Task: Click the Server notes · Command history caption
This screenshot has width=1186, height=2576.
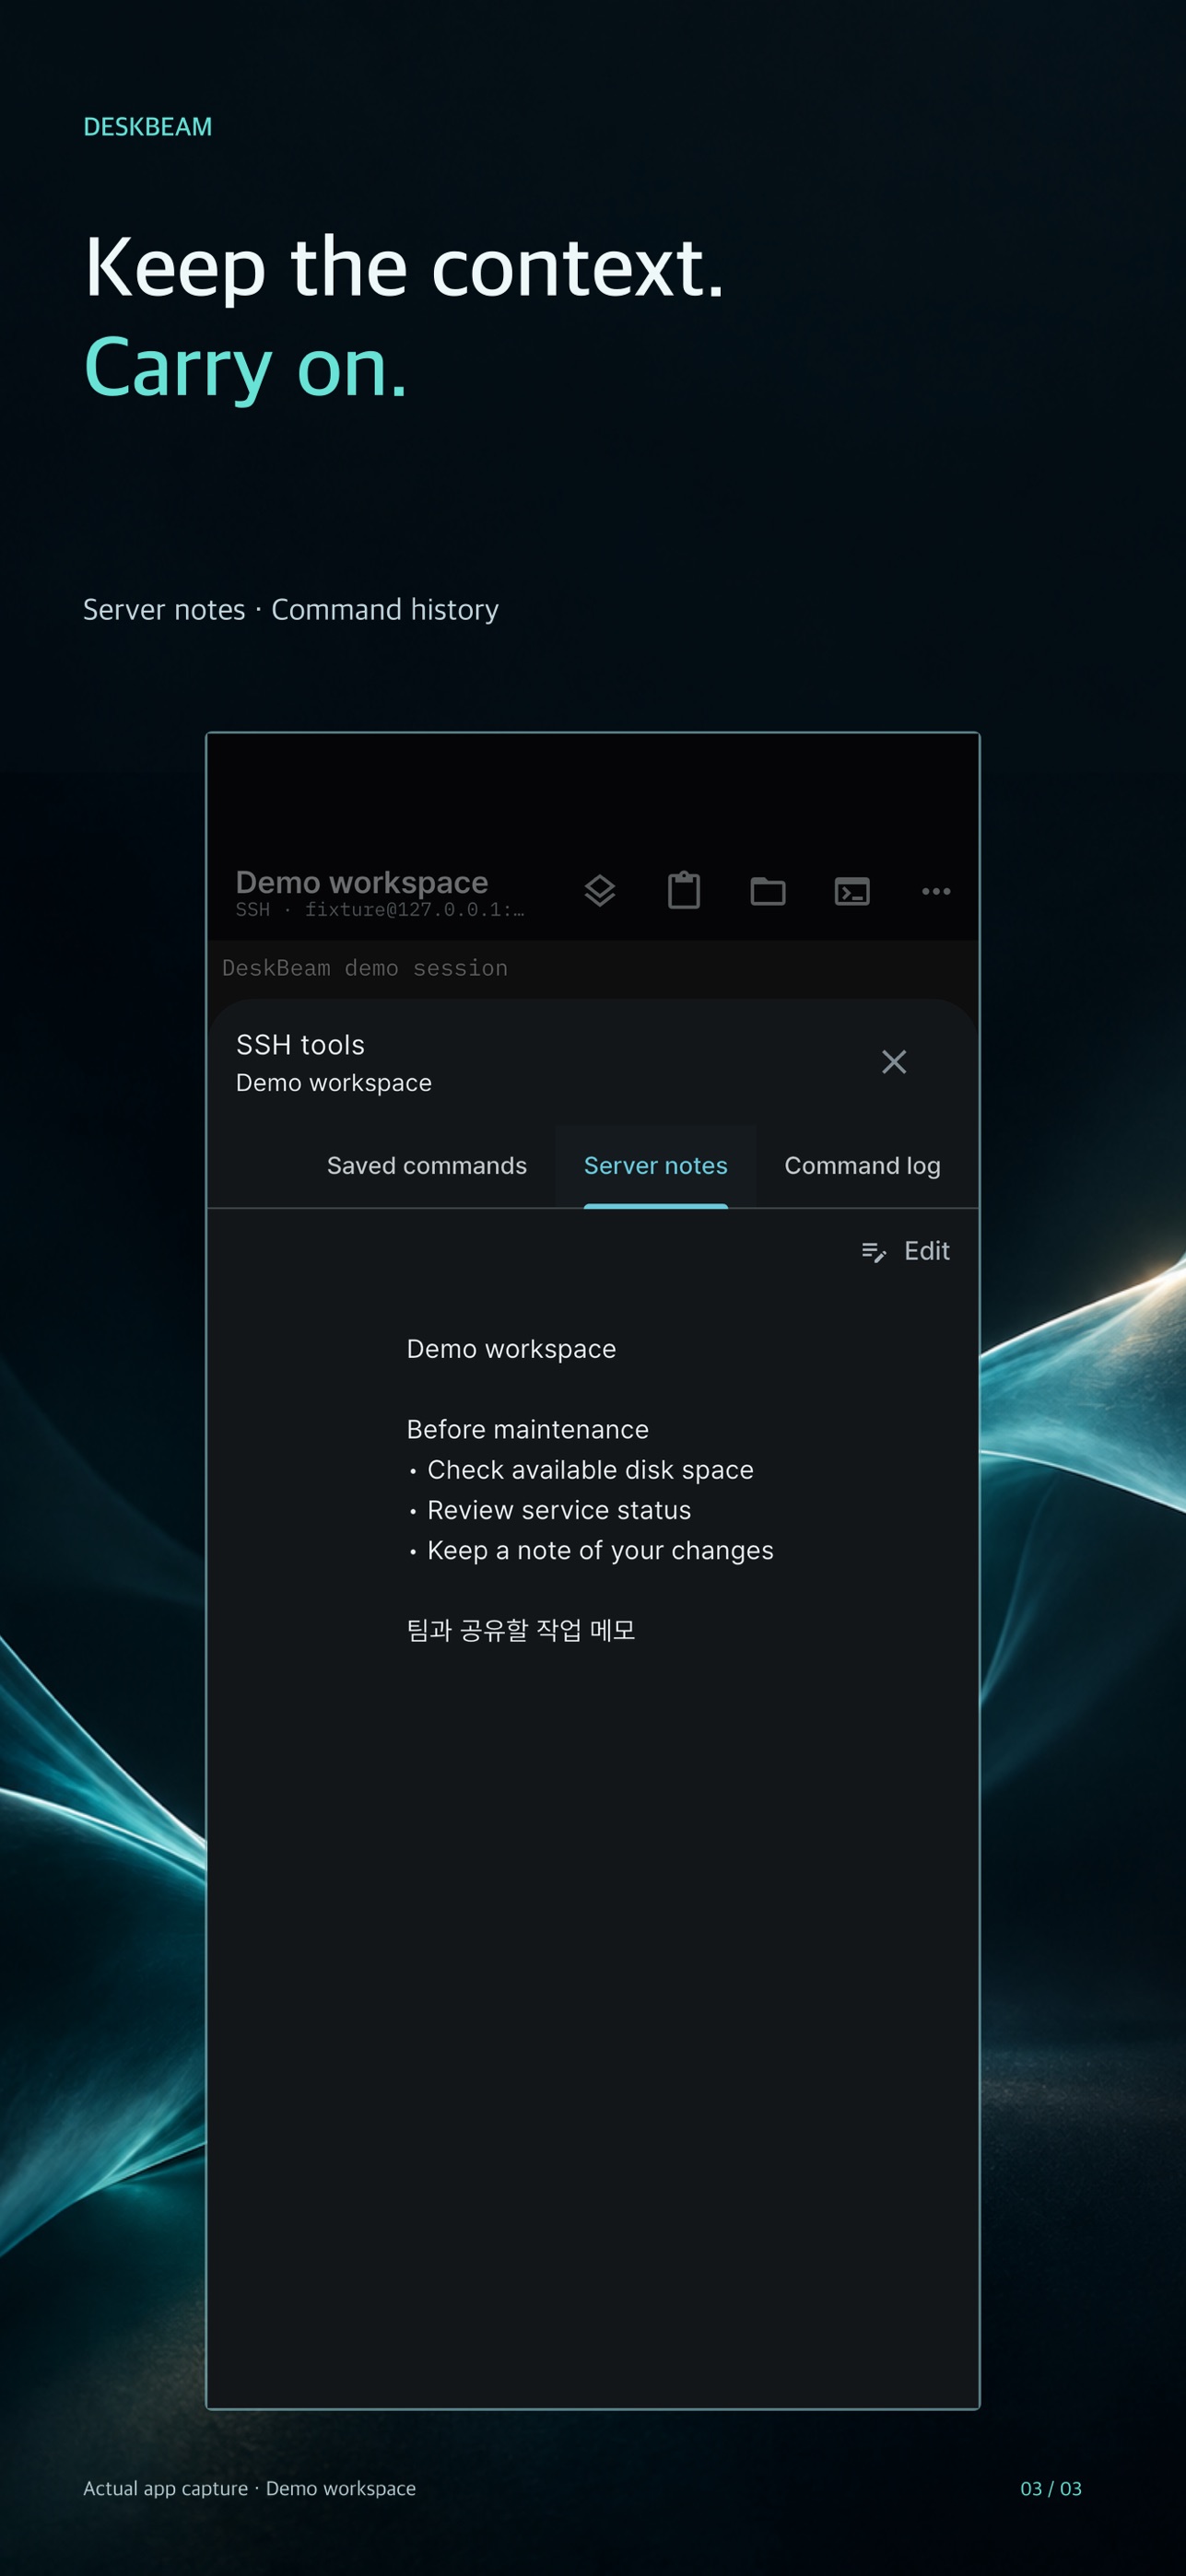Action: point(291,610)
